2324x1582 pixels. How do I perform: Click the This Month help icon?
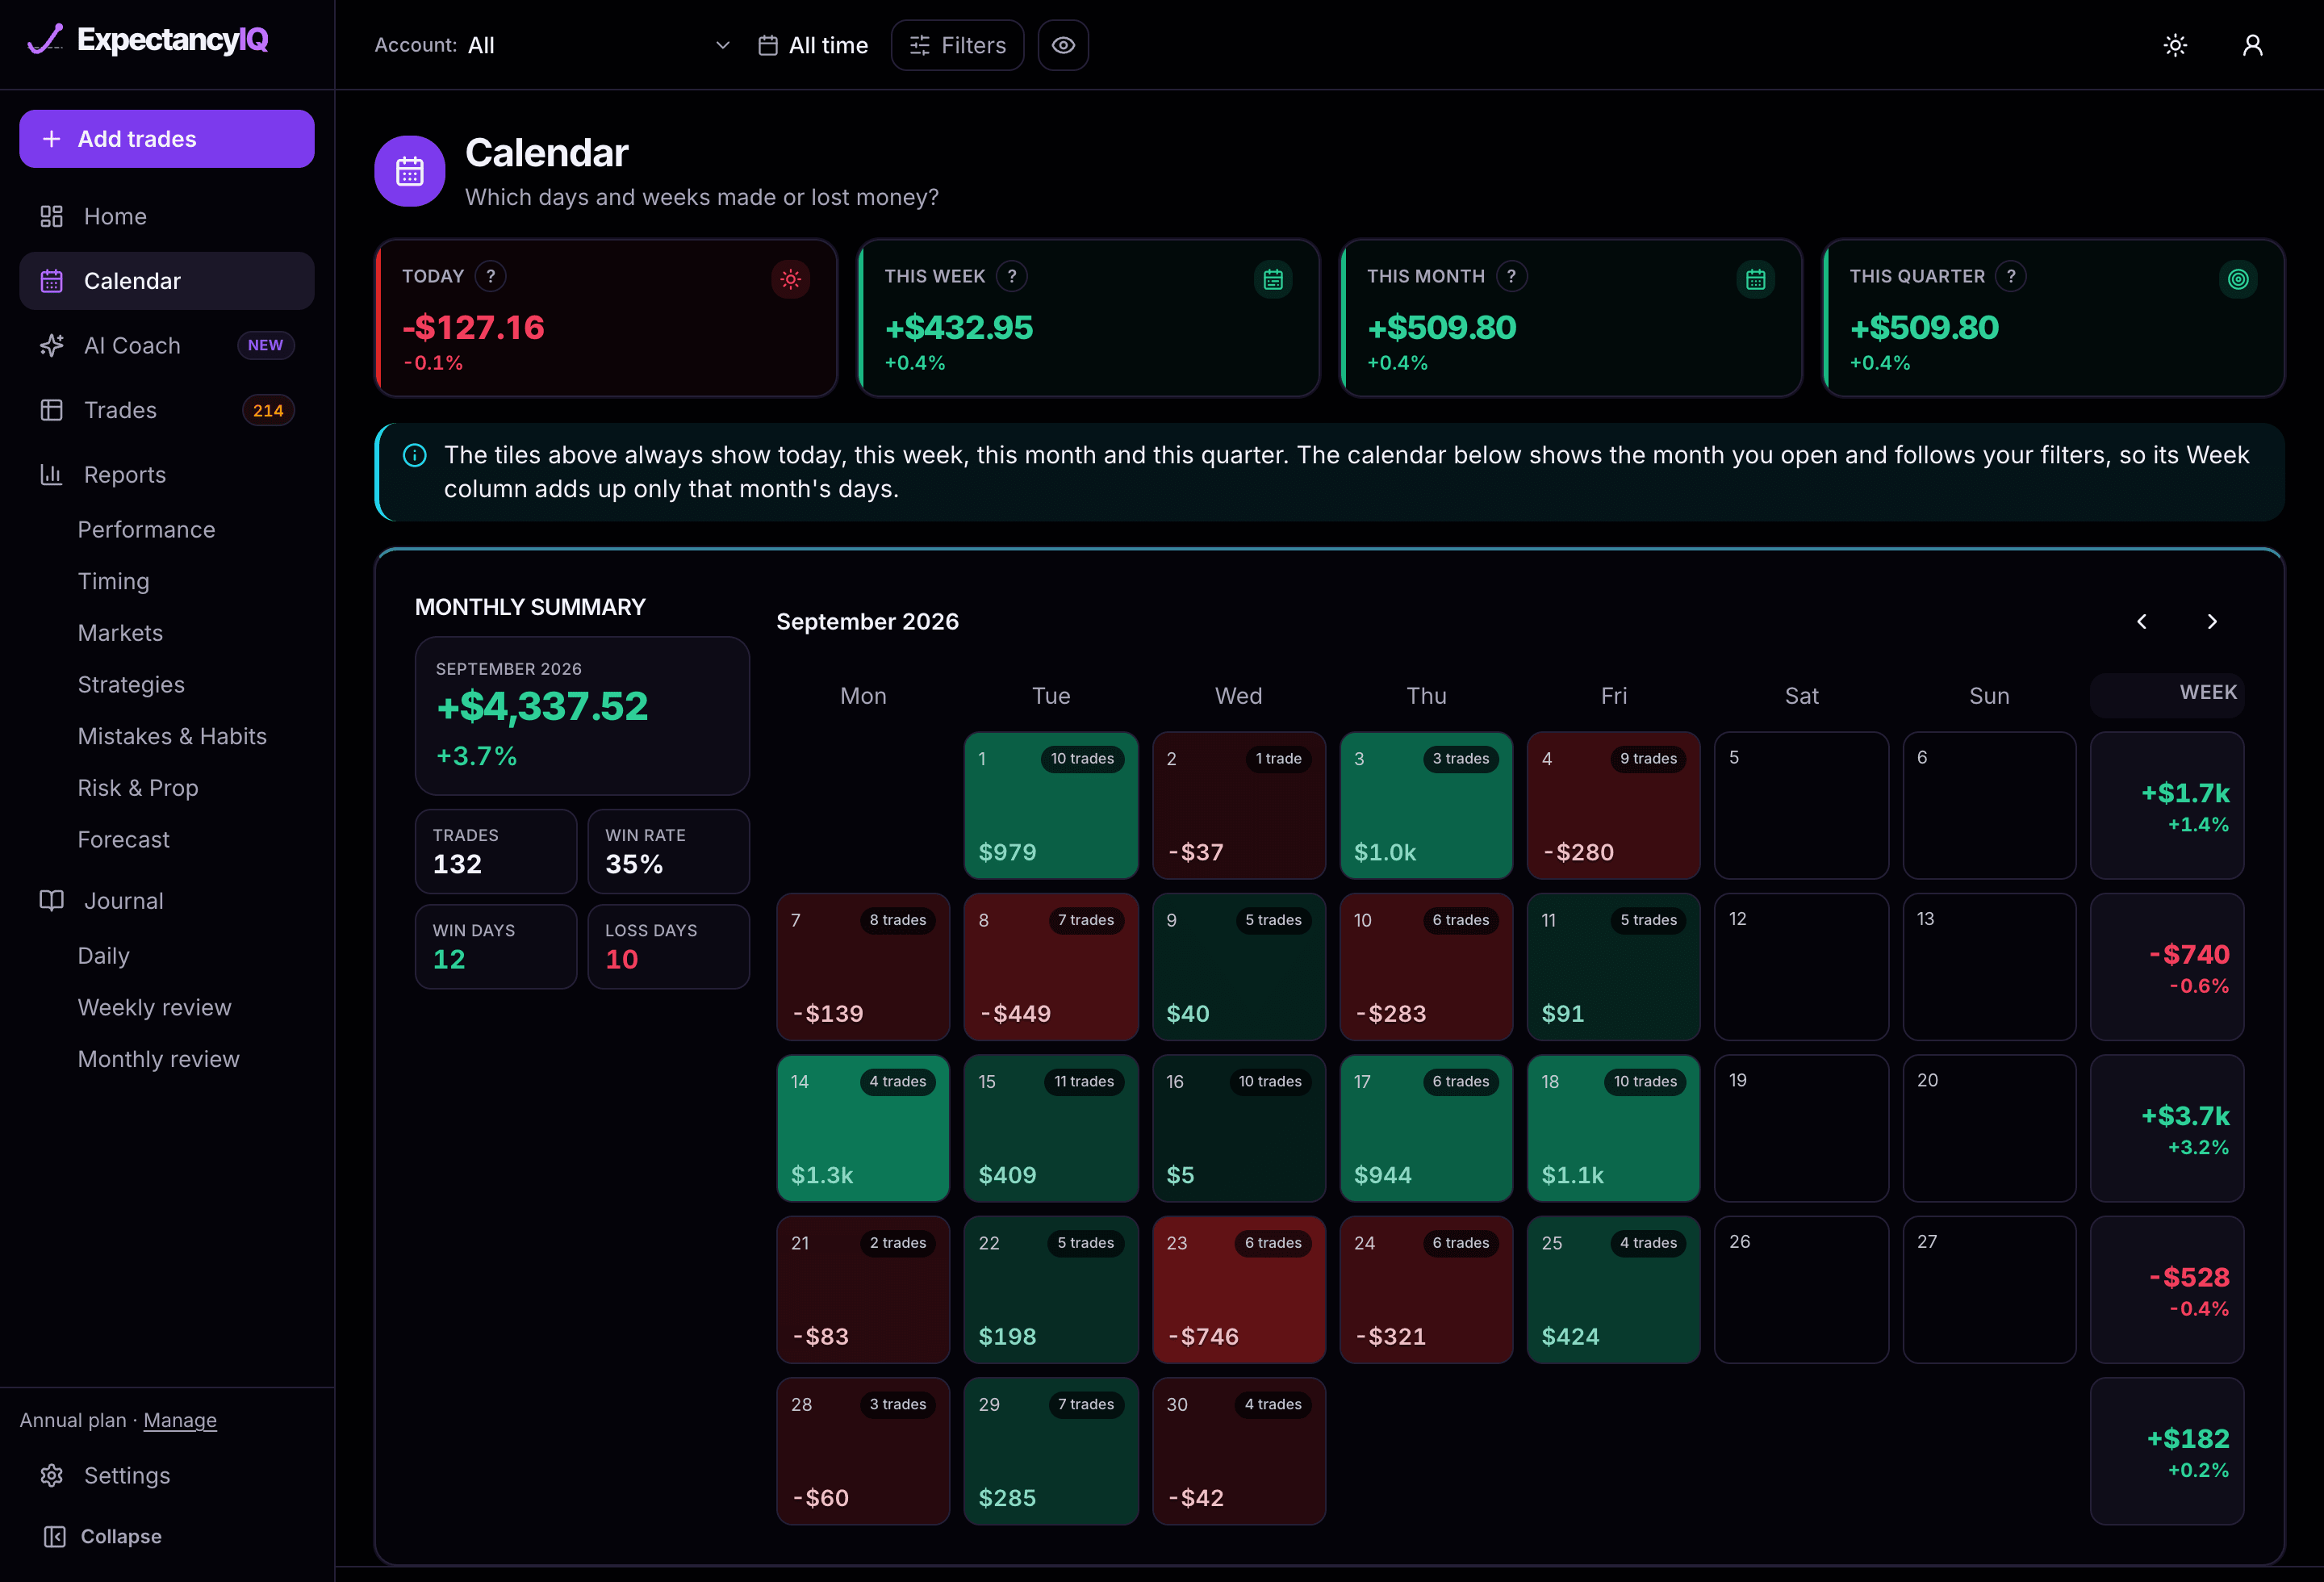(1511, 276)
